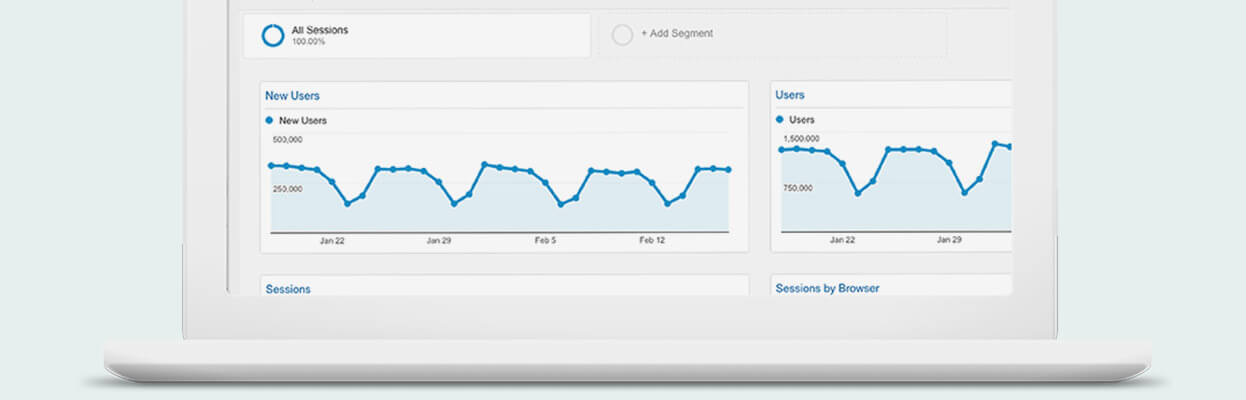
Task: Click the first data point in New Users chart
Action: [271, 165]
